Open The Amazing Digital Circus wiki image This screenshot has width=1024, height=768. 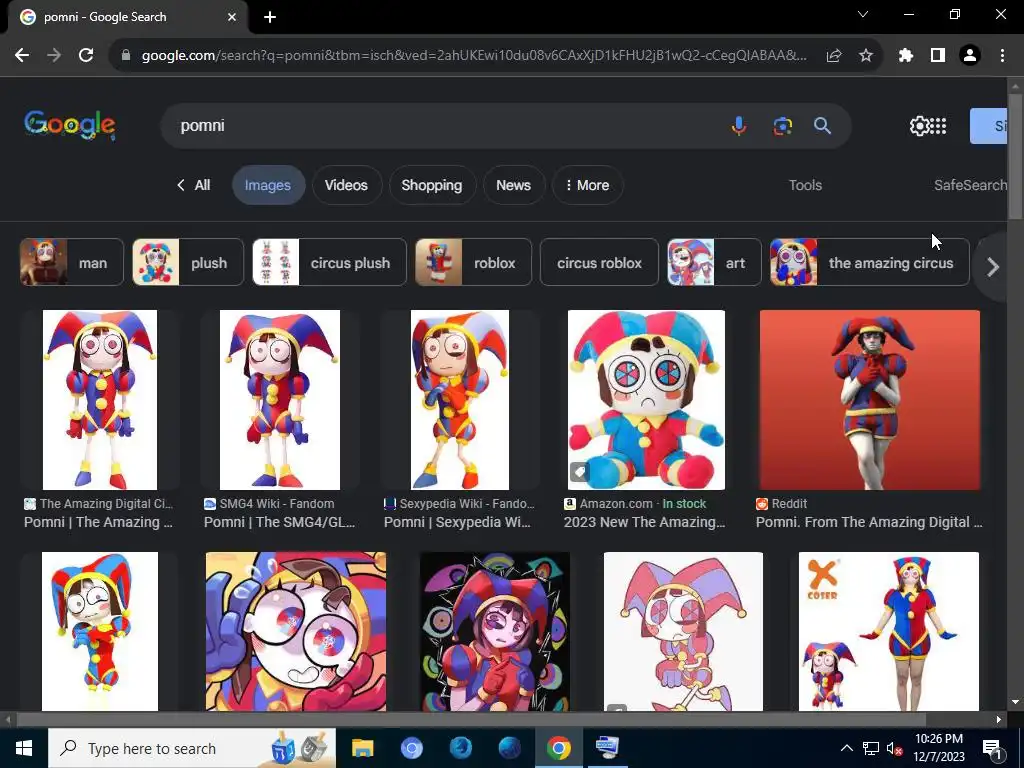coord(100,400)
